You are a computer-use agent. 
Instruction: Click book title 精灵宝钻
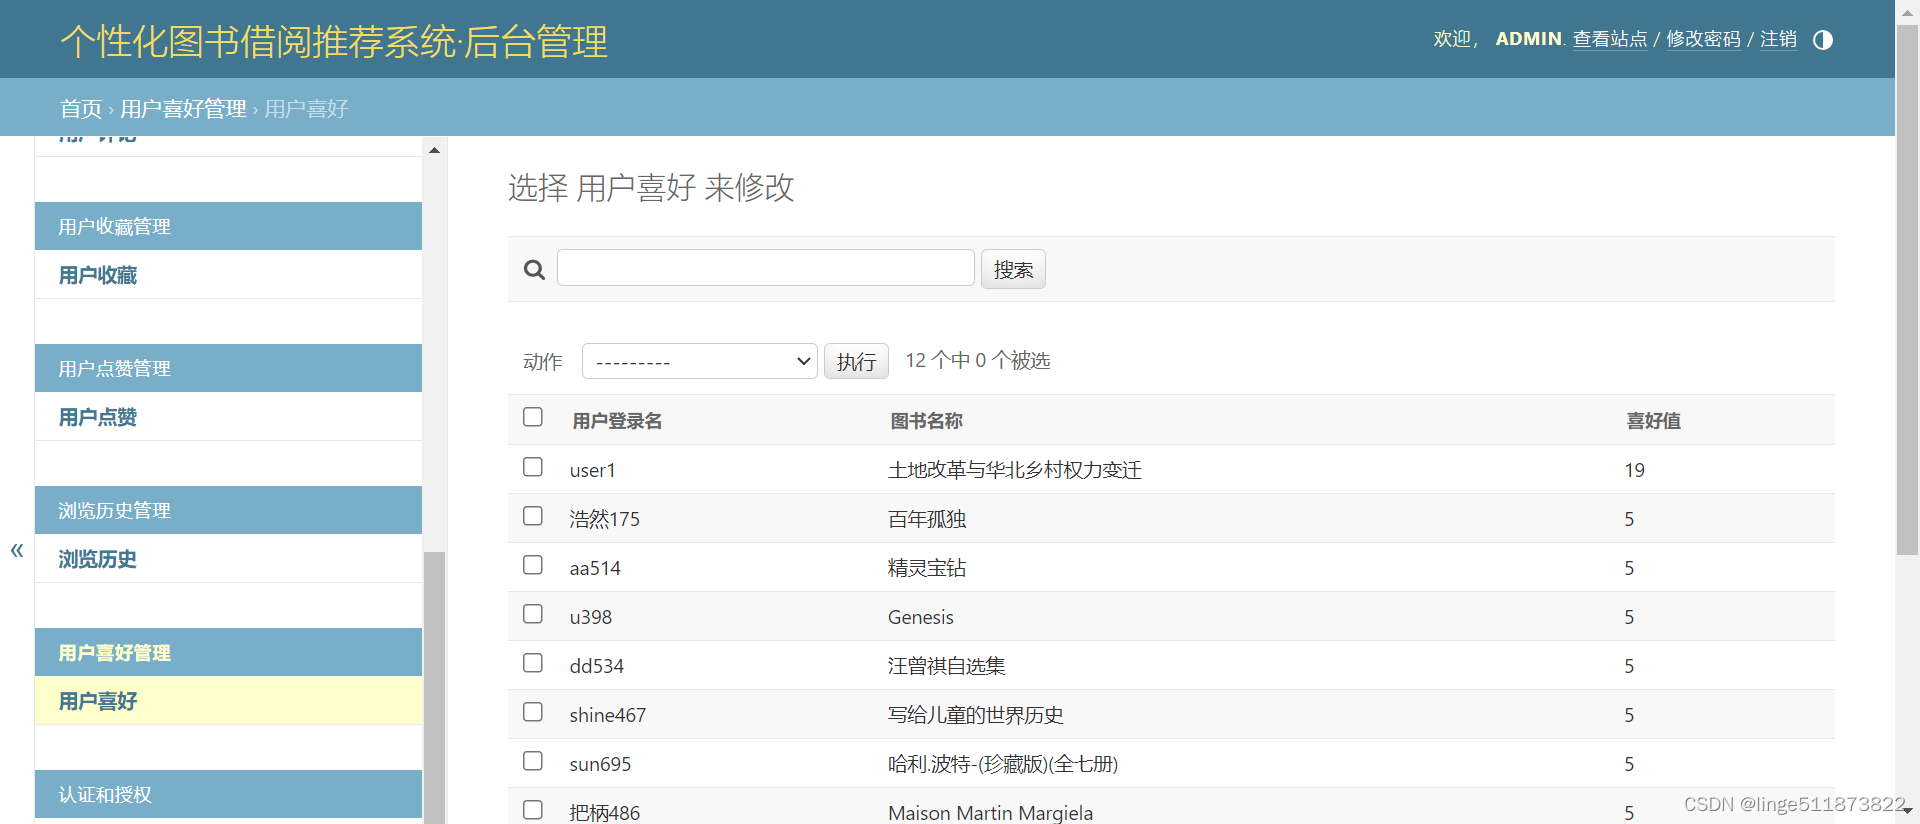point(927,568)
